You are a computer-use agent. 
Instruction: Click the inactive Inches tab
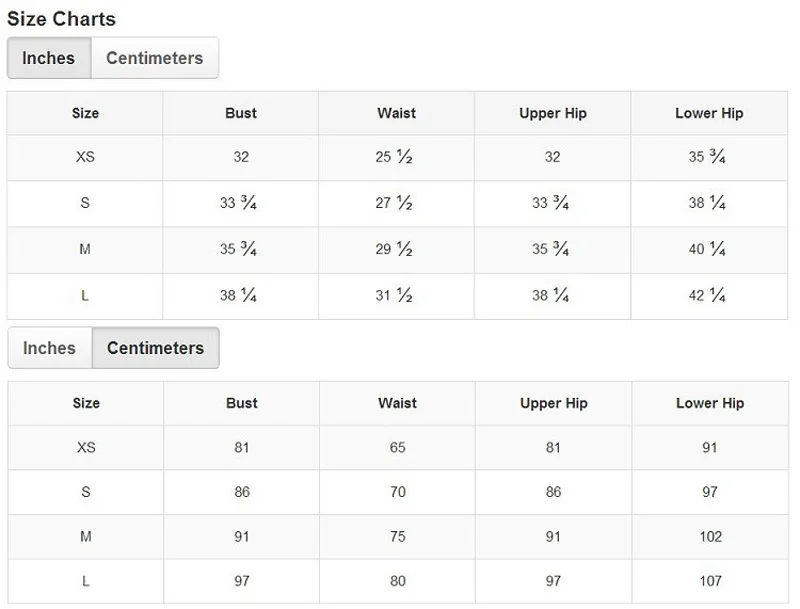49,348
